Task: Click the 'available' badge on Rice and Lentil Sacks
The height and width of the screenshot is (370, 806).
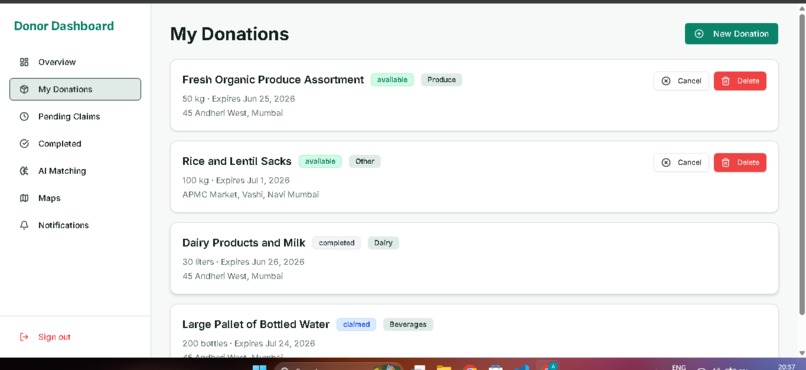Action: 320,161
